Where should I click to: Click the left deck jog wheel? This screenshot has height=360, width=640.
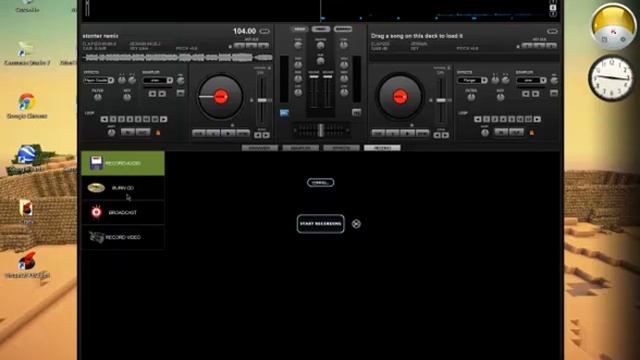coord(220,97)
